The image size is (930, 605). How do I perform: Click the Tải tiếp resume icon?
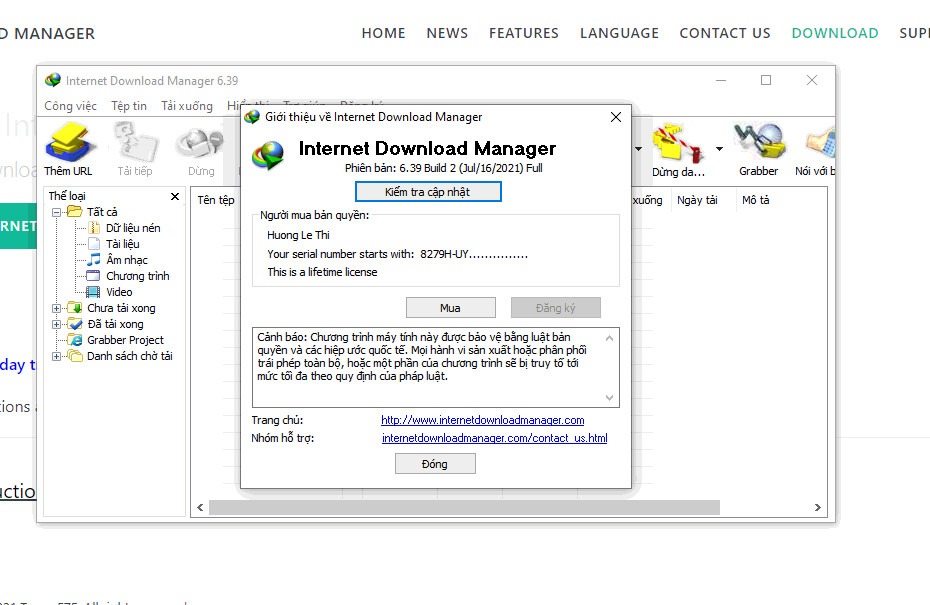136,142
